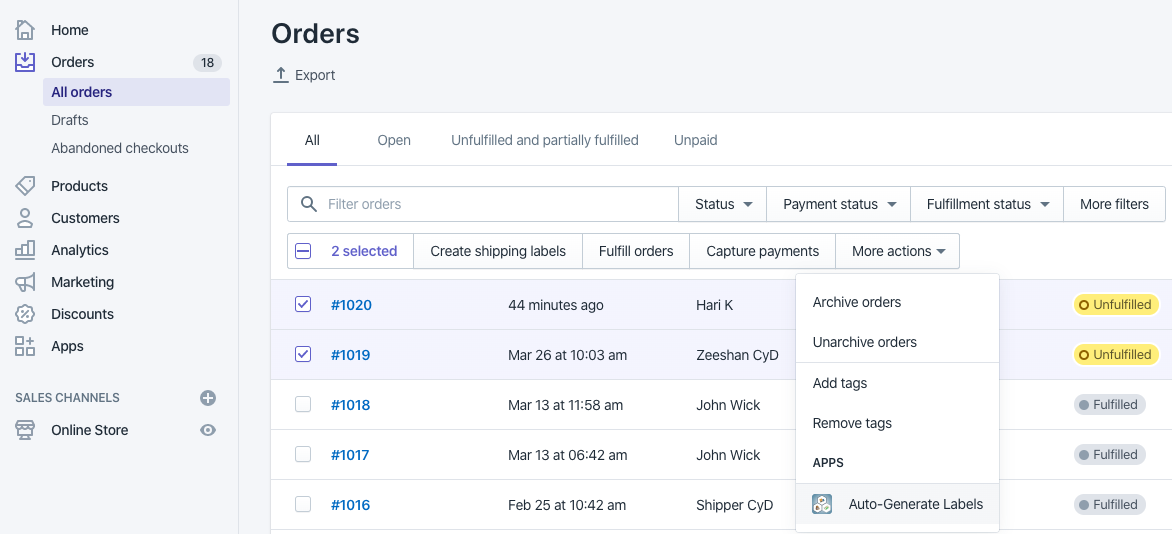Click the Capture payments button
The image size is (1172, 534).
tap(762, 251)
